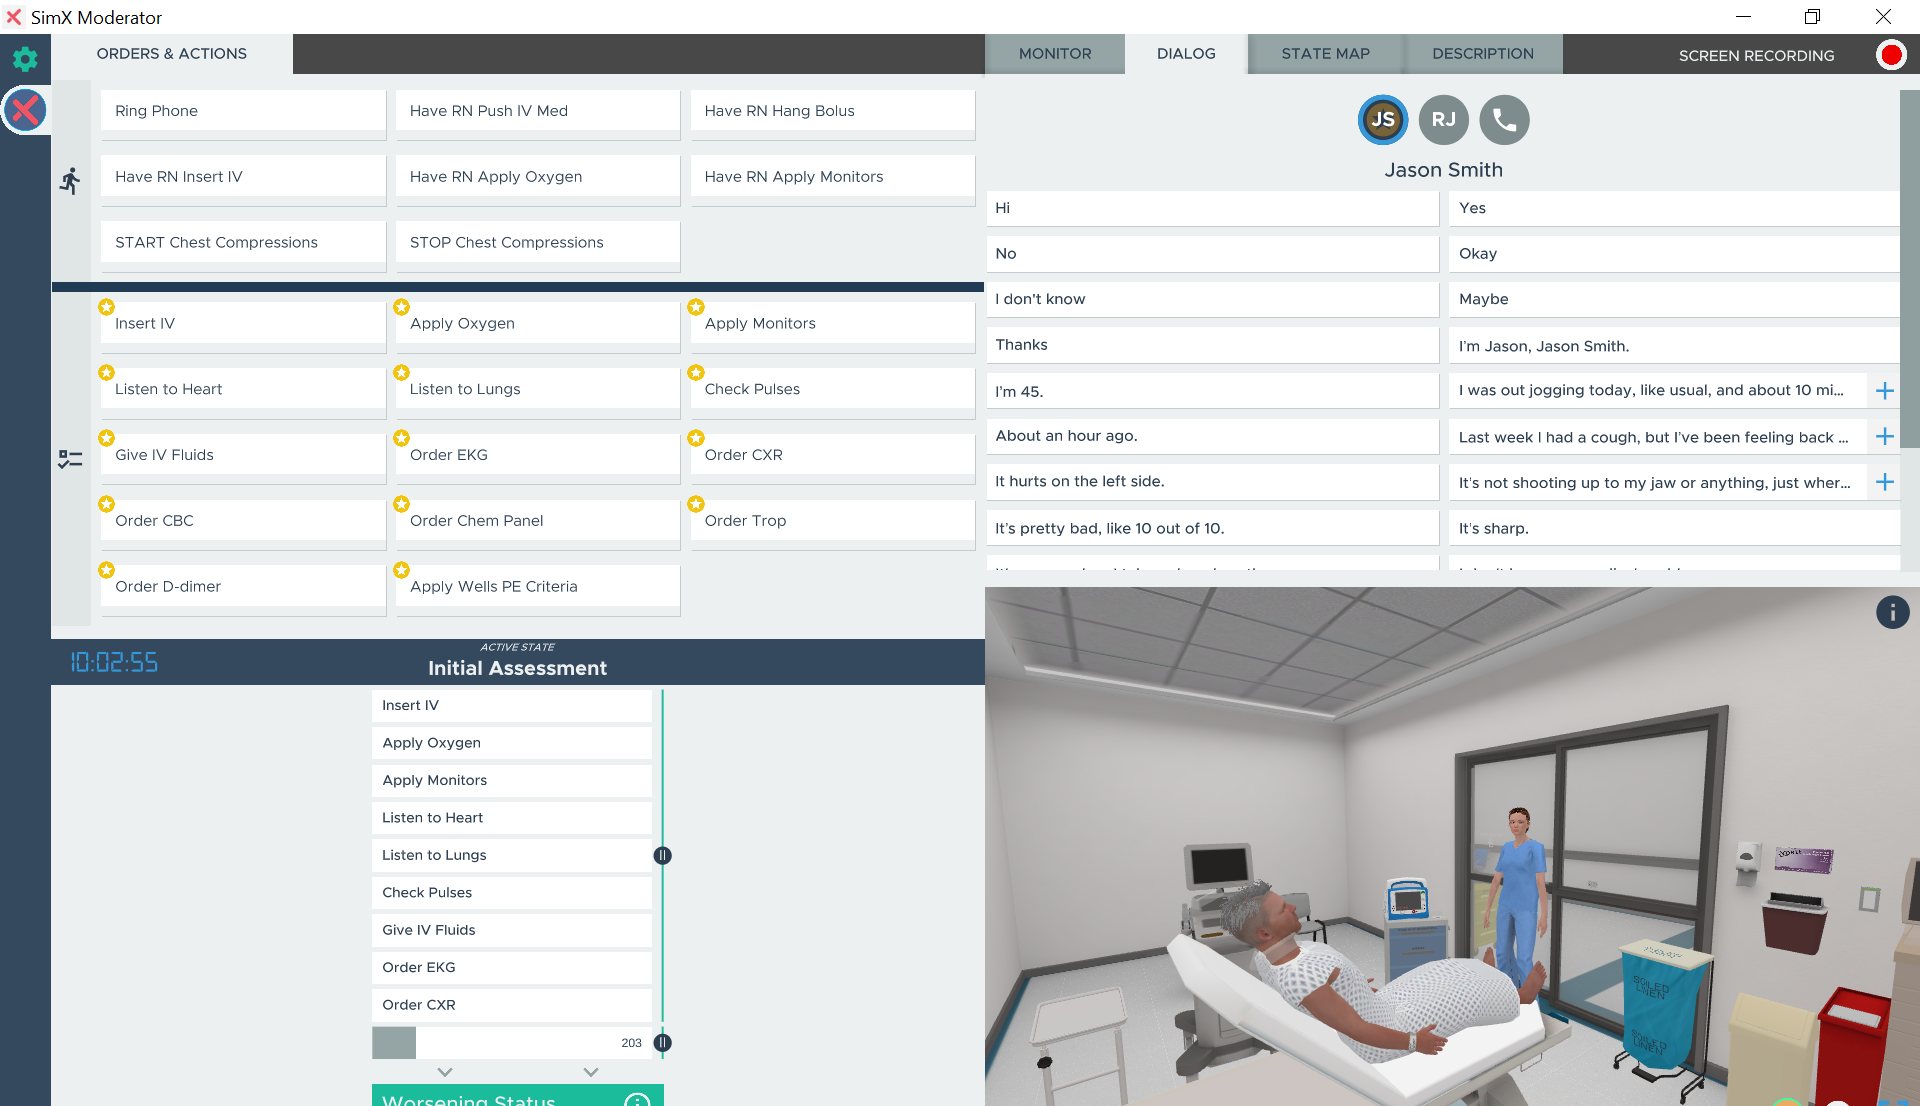Open the phone dialog icon
Screen dimensions: 1920x1106
1504,120
